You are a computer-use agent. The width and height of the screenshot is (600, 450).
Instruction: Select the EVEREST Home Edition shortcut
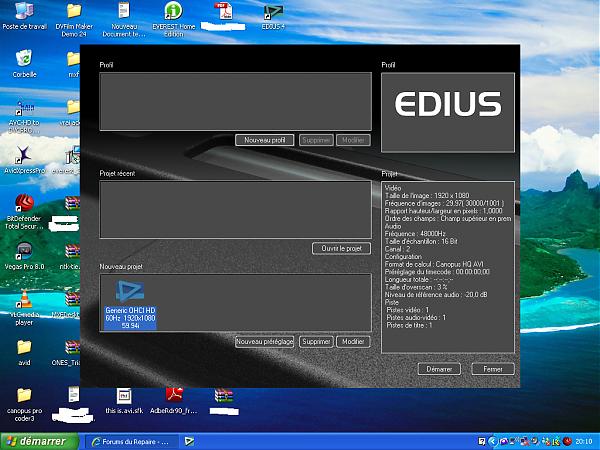(x=174, y=20)
